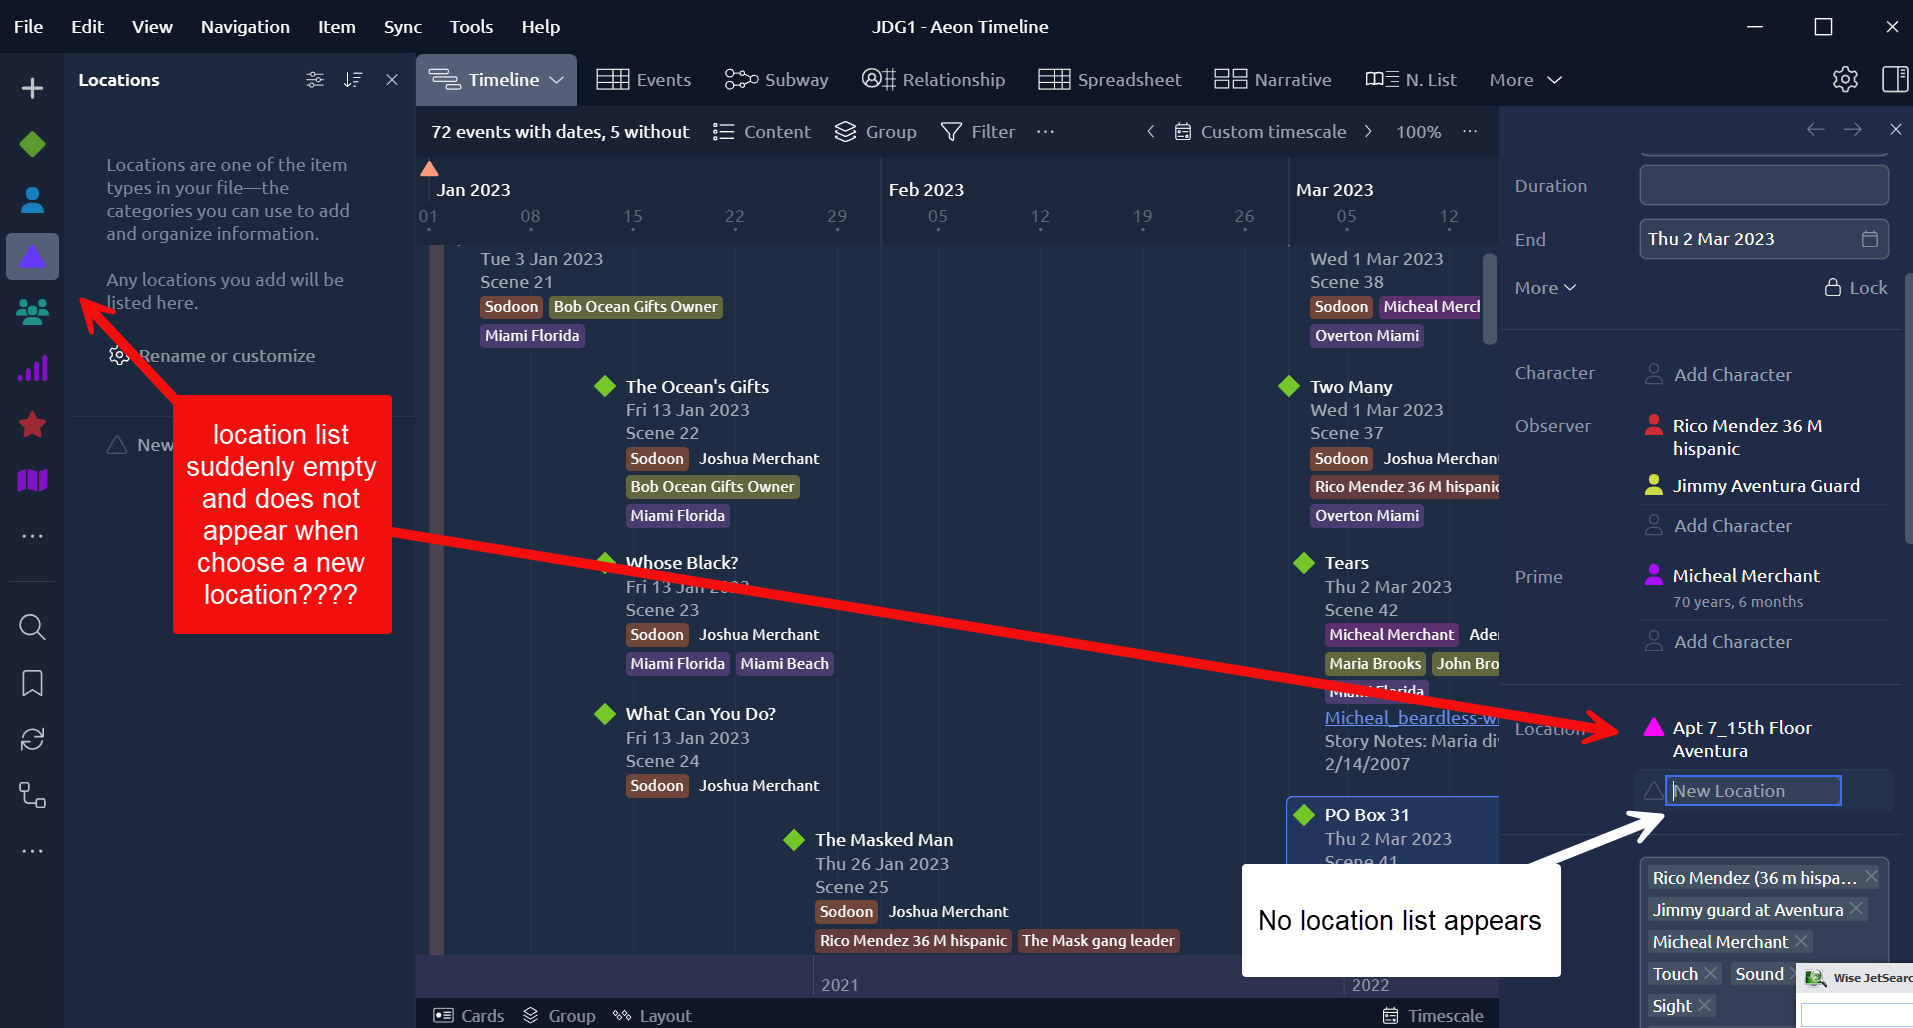
Task: Click Rename or customize link
Action: [227, 356]
